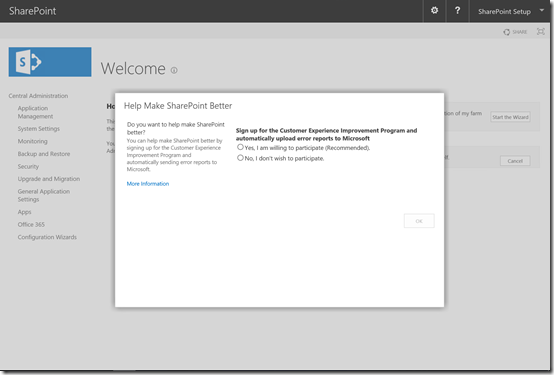Open Monitoring in sidebar

point(33,141)
